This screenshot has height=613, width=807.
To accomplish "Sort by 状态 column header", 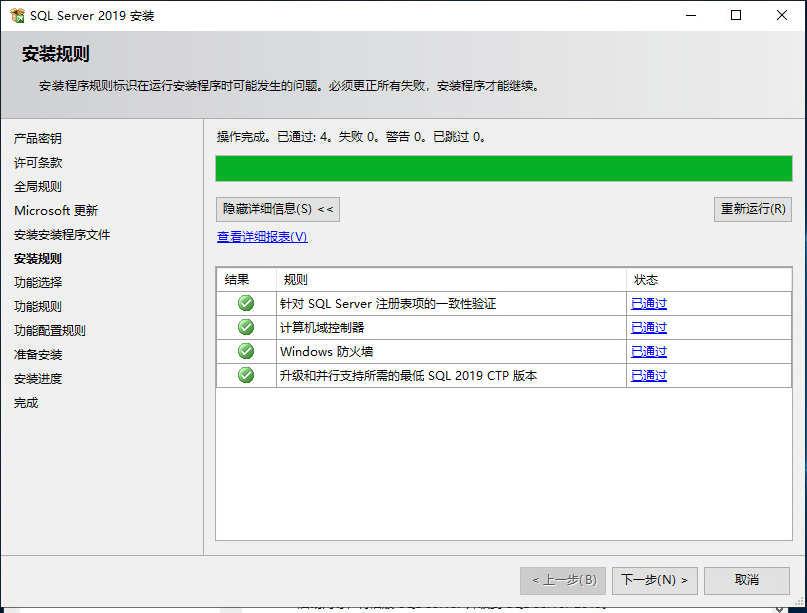I will click(x=709, y=279).
